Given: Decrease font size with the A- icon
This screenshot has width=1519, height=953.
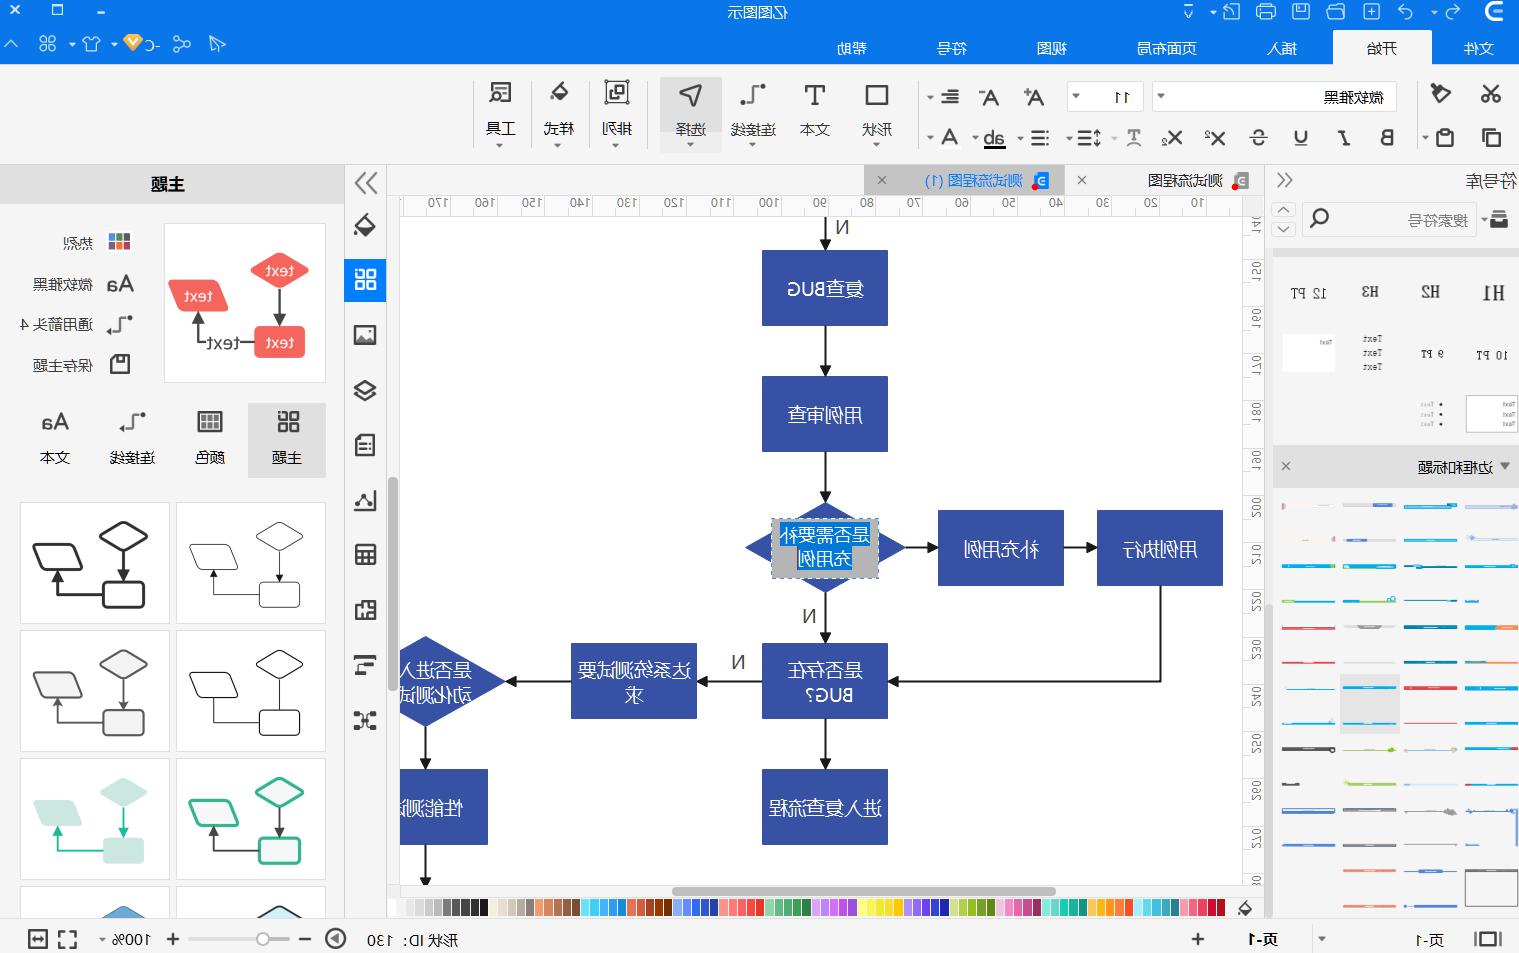Looking at the screenshot, I should [x=989, y=97].
